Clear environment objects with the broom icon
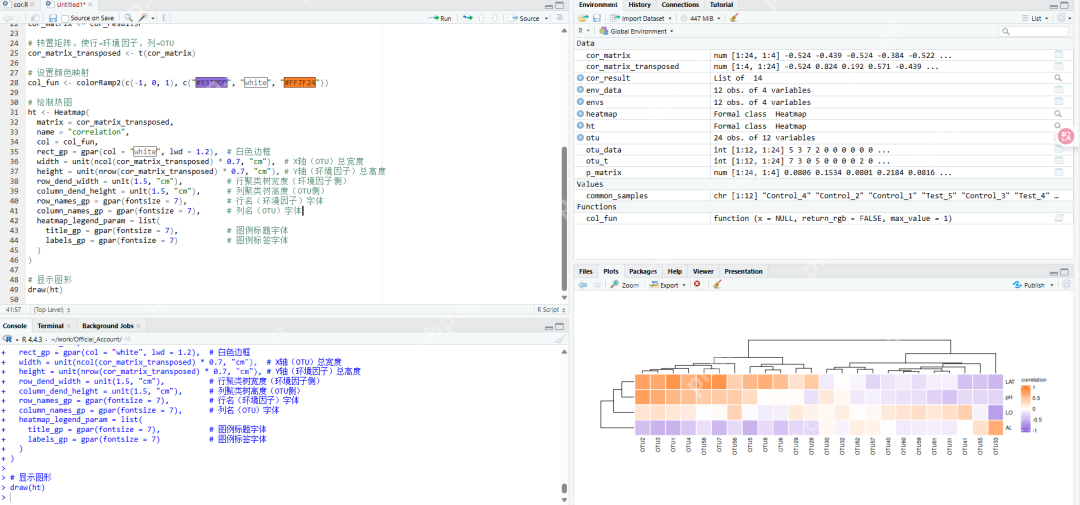The image size is (1080, 505). [734, 18]
